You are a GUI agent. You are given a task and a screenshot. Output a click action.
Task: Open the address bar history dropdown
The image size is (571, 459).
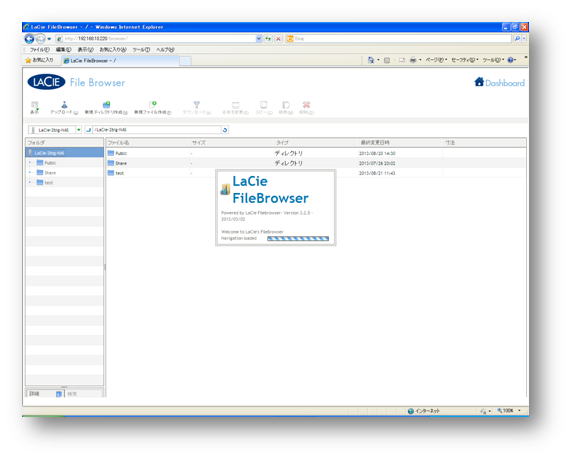tap(259, 38)
